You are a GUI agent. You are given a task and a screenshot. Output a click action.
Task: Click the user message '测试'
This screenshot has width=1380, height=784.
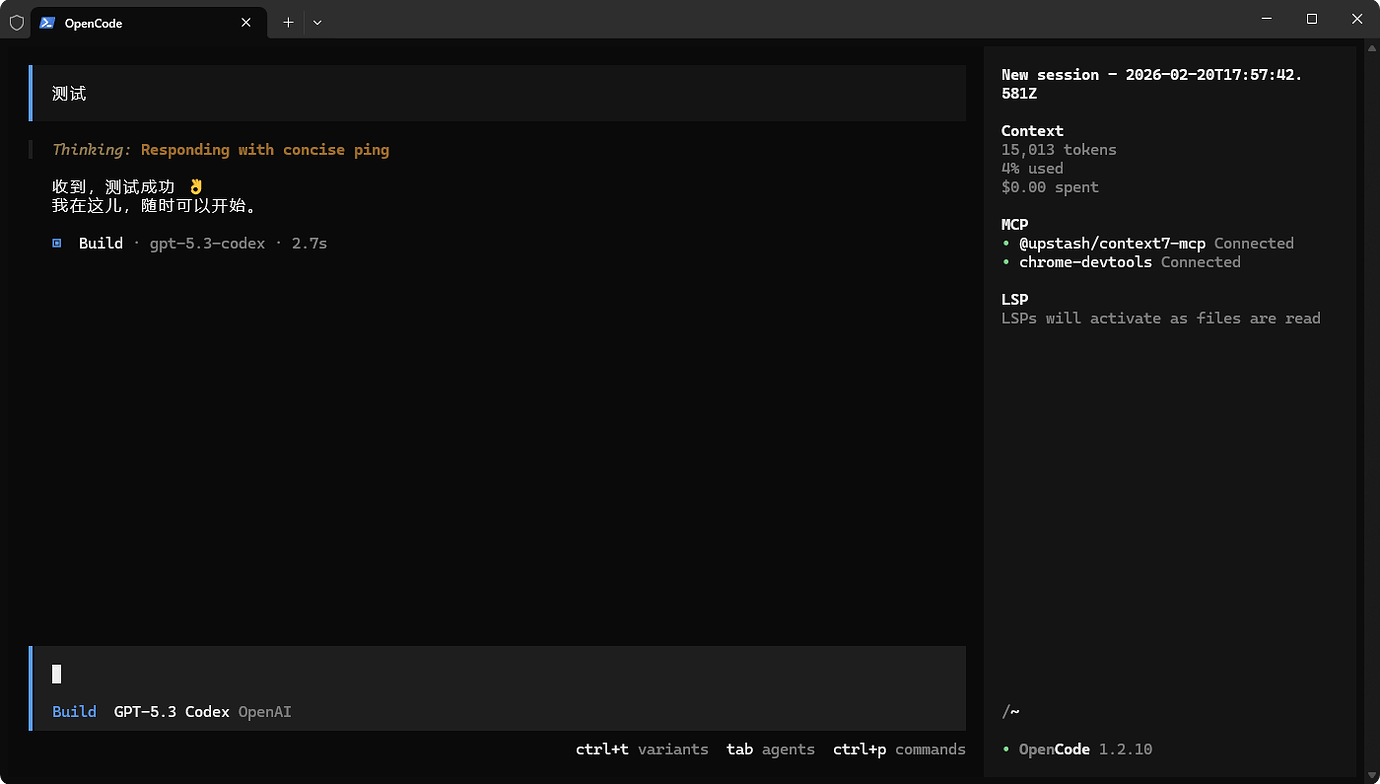point(69,94)
